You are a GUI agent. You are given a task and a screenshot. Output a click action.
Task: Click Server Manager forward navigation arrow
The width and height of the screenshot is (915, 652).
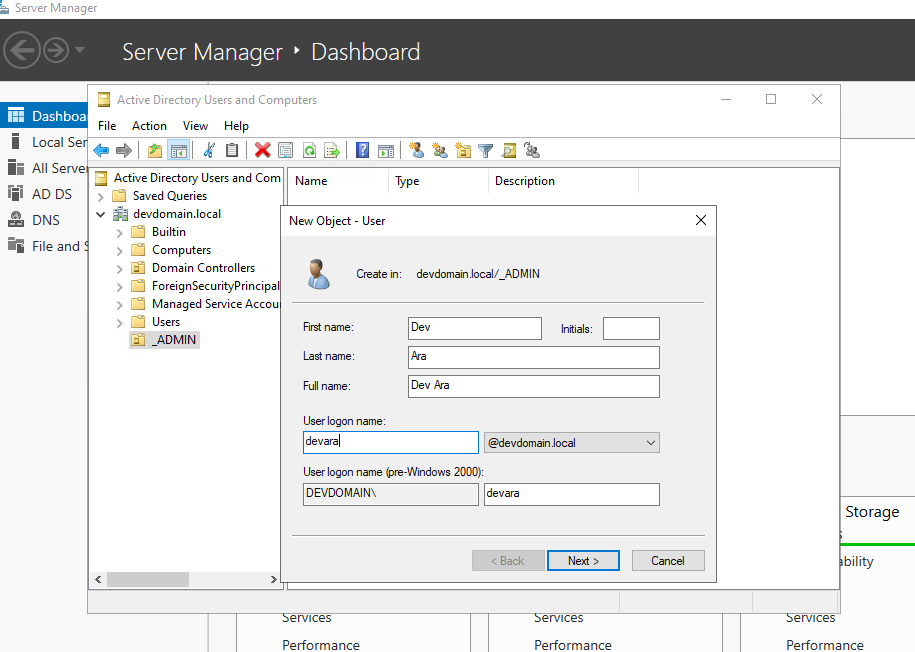[x=57, y=50]
